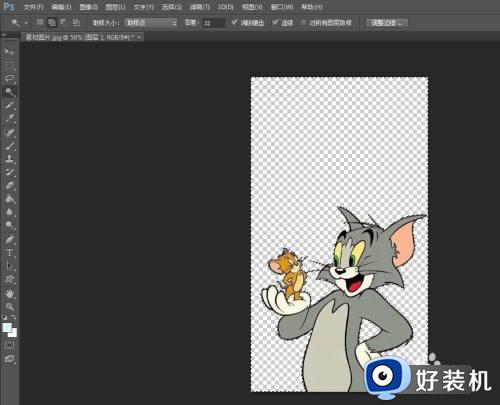This screenshot has width=500, height=405.
Task: Switch to the 素材图片.jpg document tab
Action: [80, 37]
